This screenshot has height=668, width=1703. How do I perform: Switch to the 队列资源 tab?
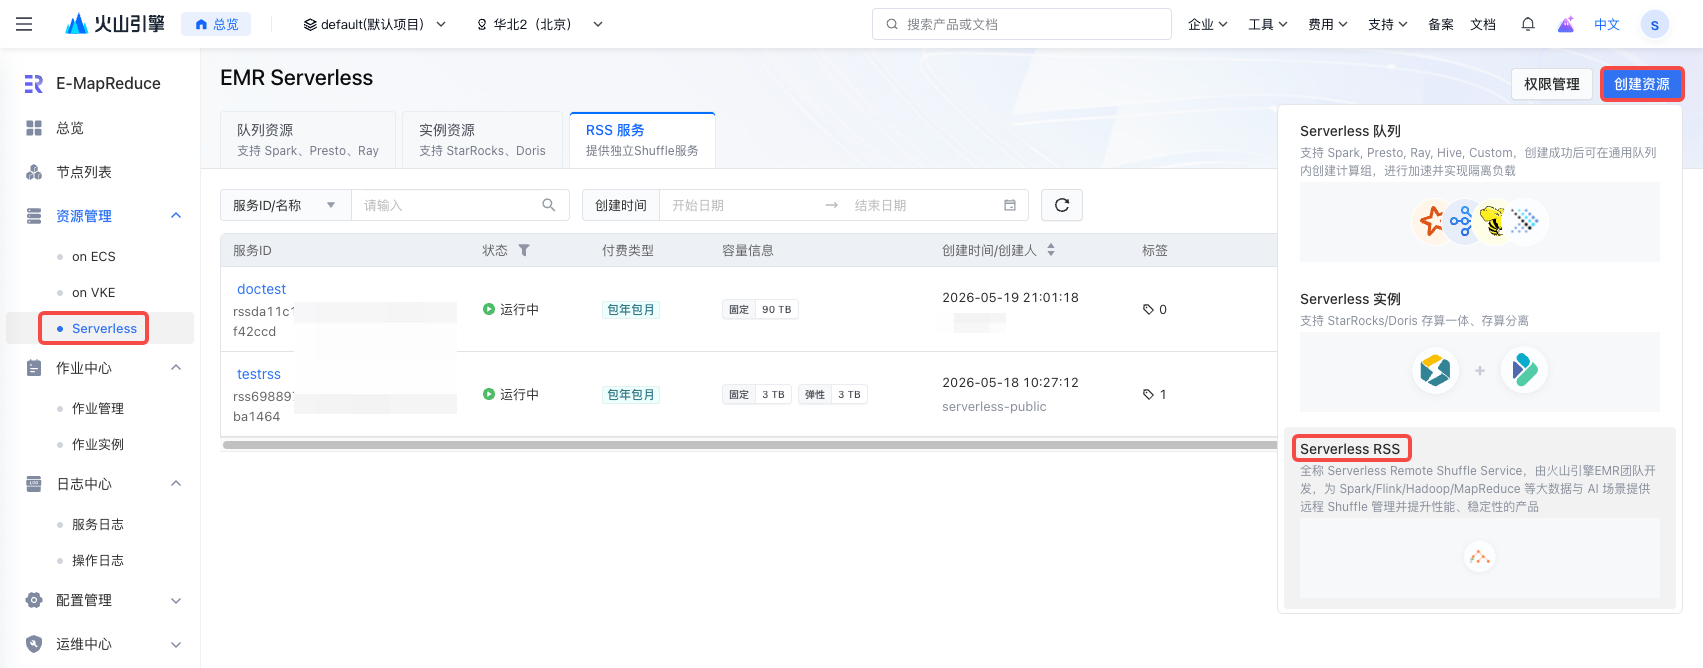point(308,139)
